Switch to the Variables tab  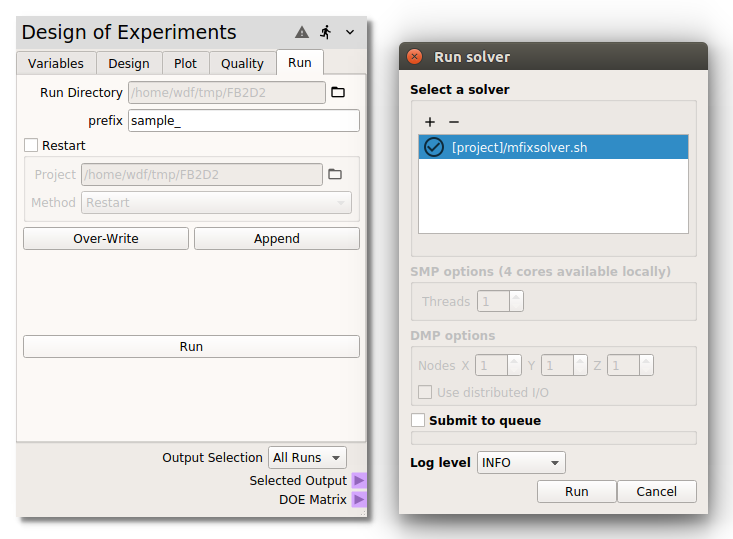coord(56,63)
